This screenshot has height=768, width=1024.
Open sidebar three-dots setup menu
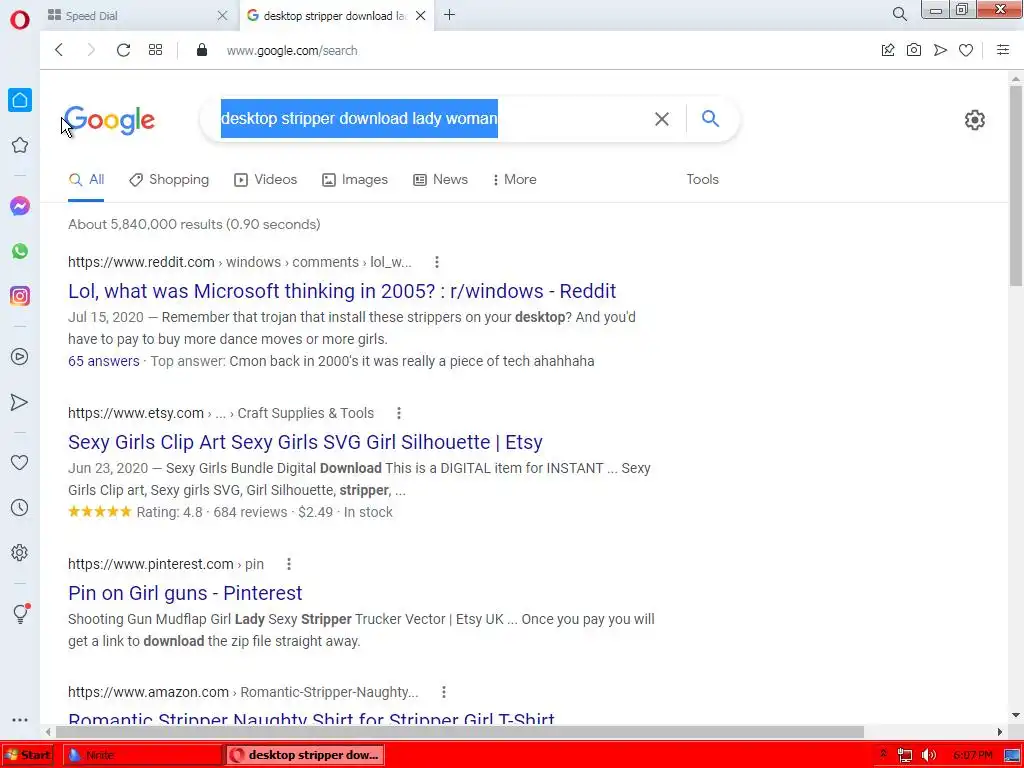20,720
